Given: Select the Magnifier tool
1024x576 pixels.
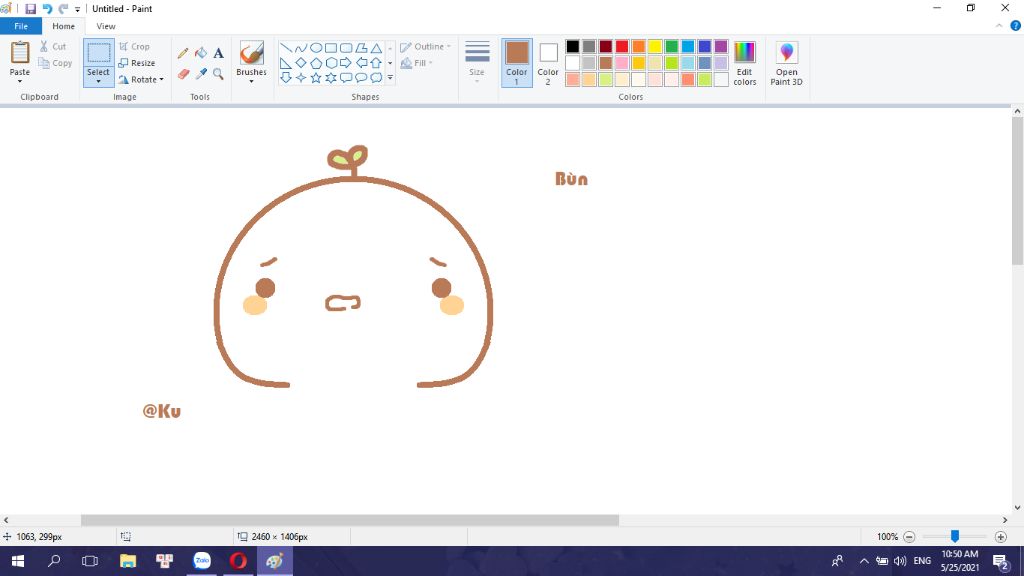Looking at the screenshot, I should pos(219,74).
